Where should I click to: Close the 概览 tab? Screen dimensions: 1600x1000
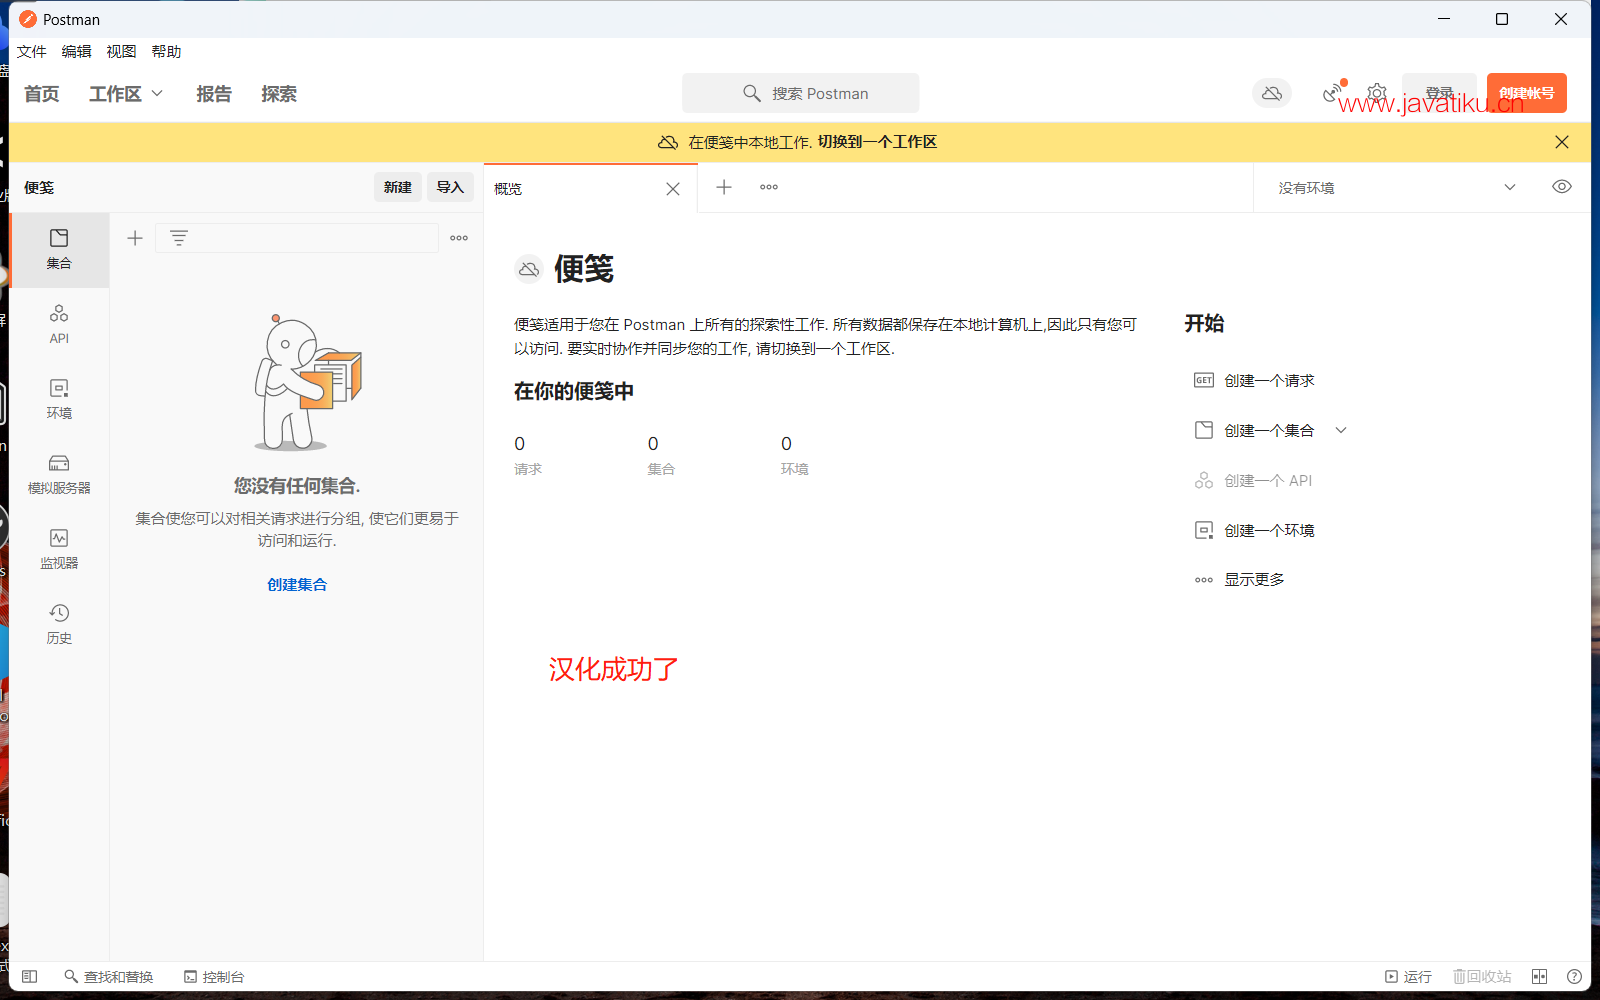pyautogui.click(x=673, y=189)
